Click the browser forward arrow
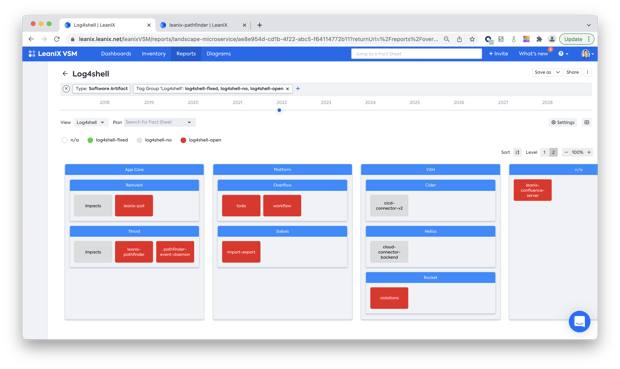620x369 pixels. click(44, 39)
